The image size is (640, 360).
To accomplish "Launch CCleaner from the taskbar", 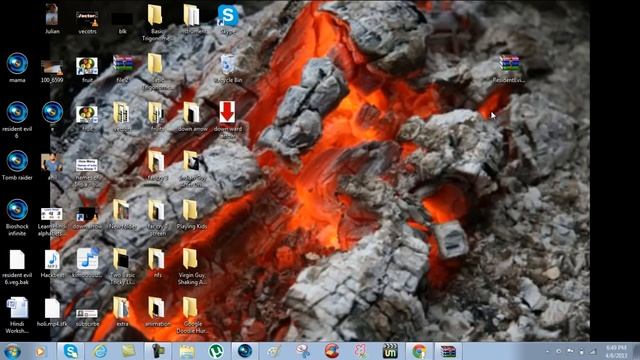I will click(332, 351).
